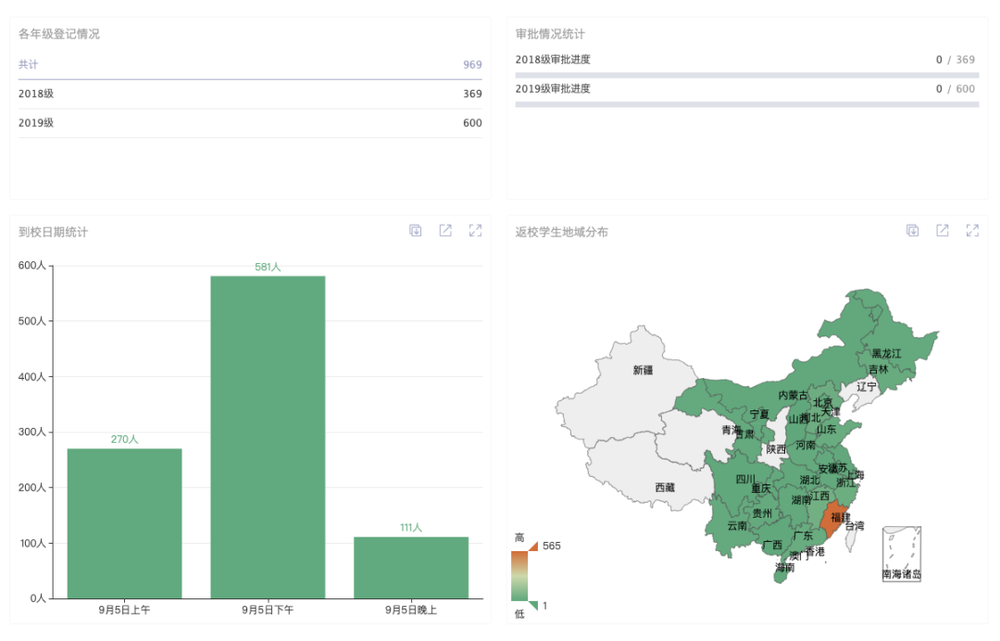This screenshot has width=1000, height=641.
Task: Click the 南海诸岛 inset map thumbnail
Action: (x=901, y=553)
